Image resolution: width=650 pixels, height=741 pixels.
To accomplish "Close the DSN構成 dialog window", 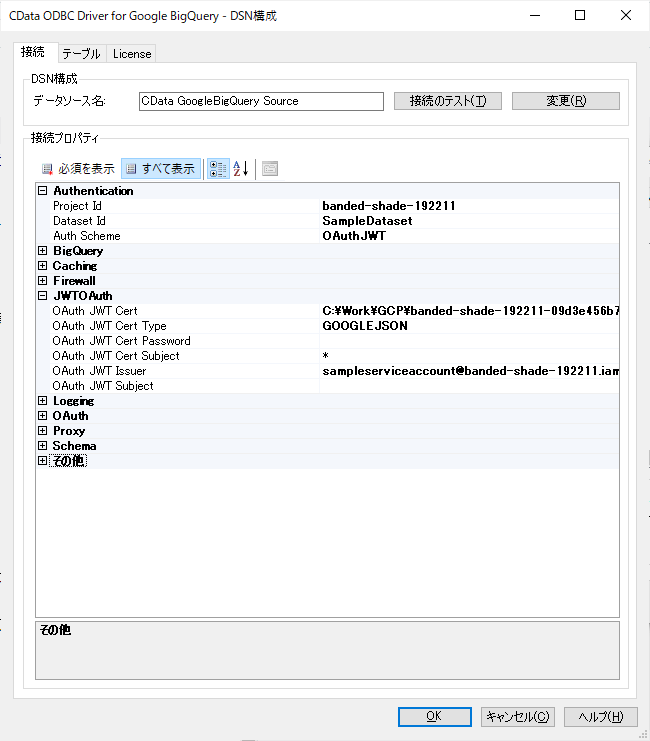I will [626, 16].
